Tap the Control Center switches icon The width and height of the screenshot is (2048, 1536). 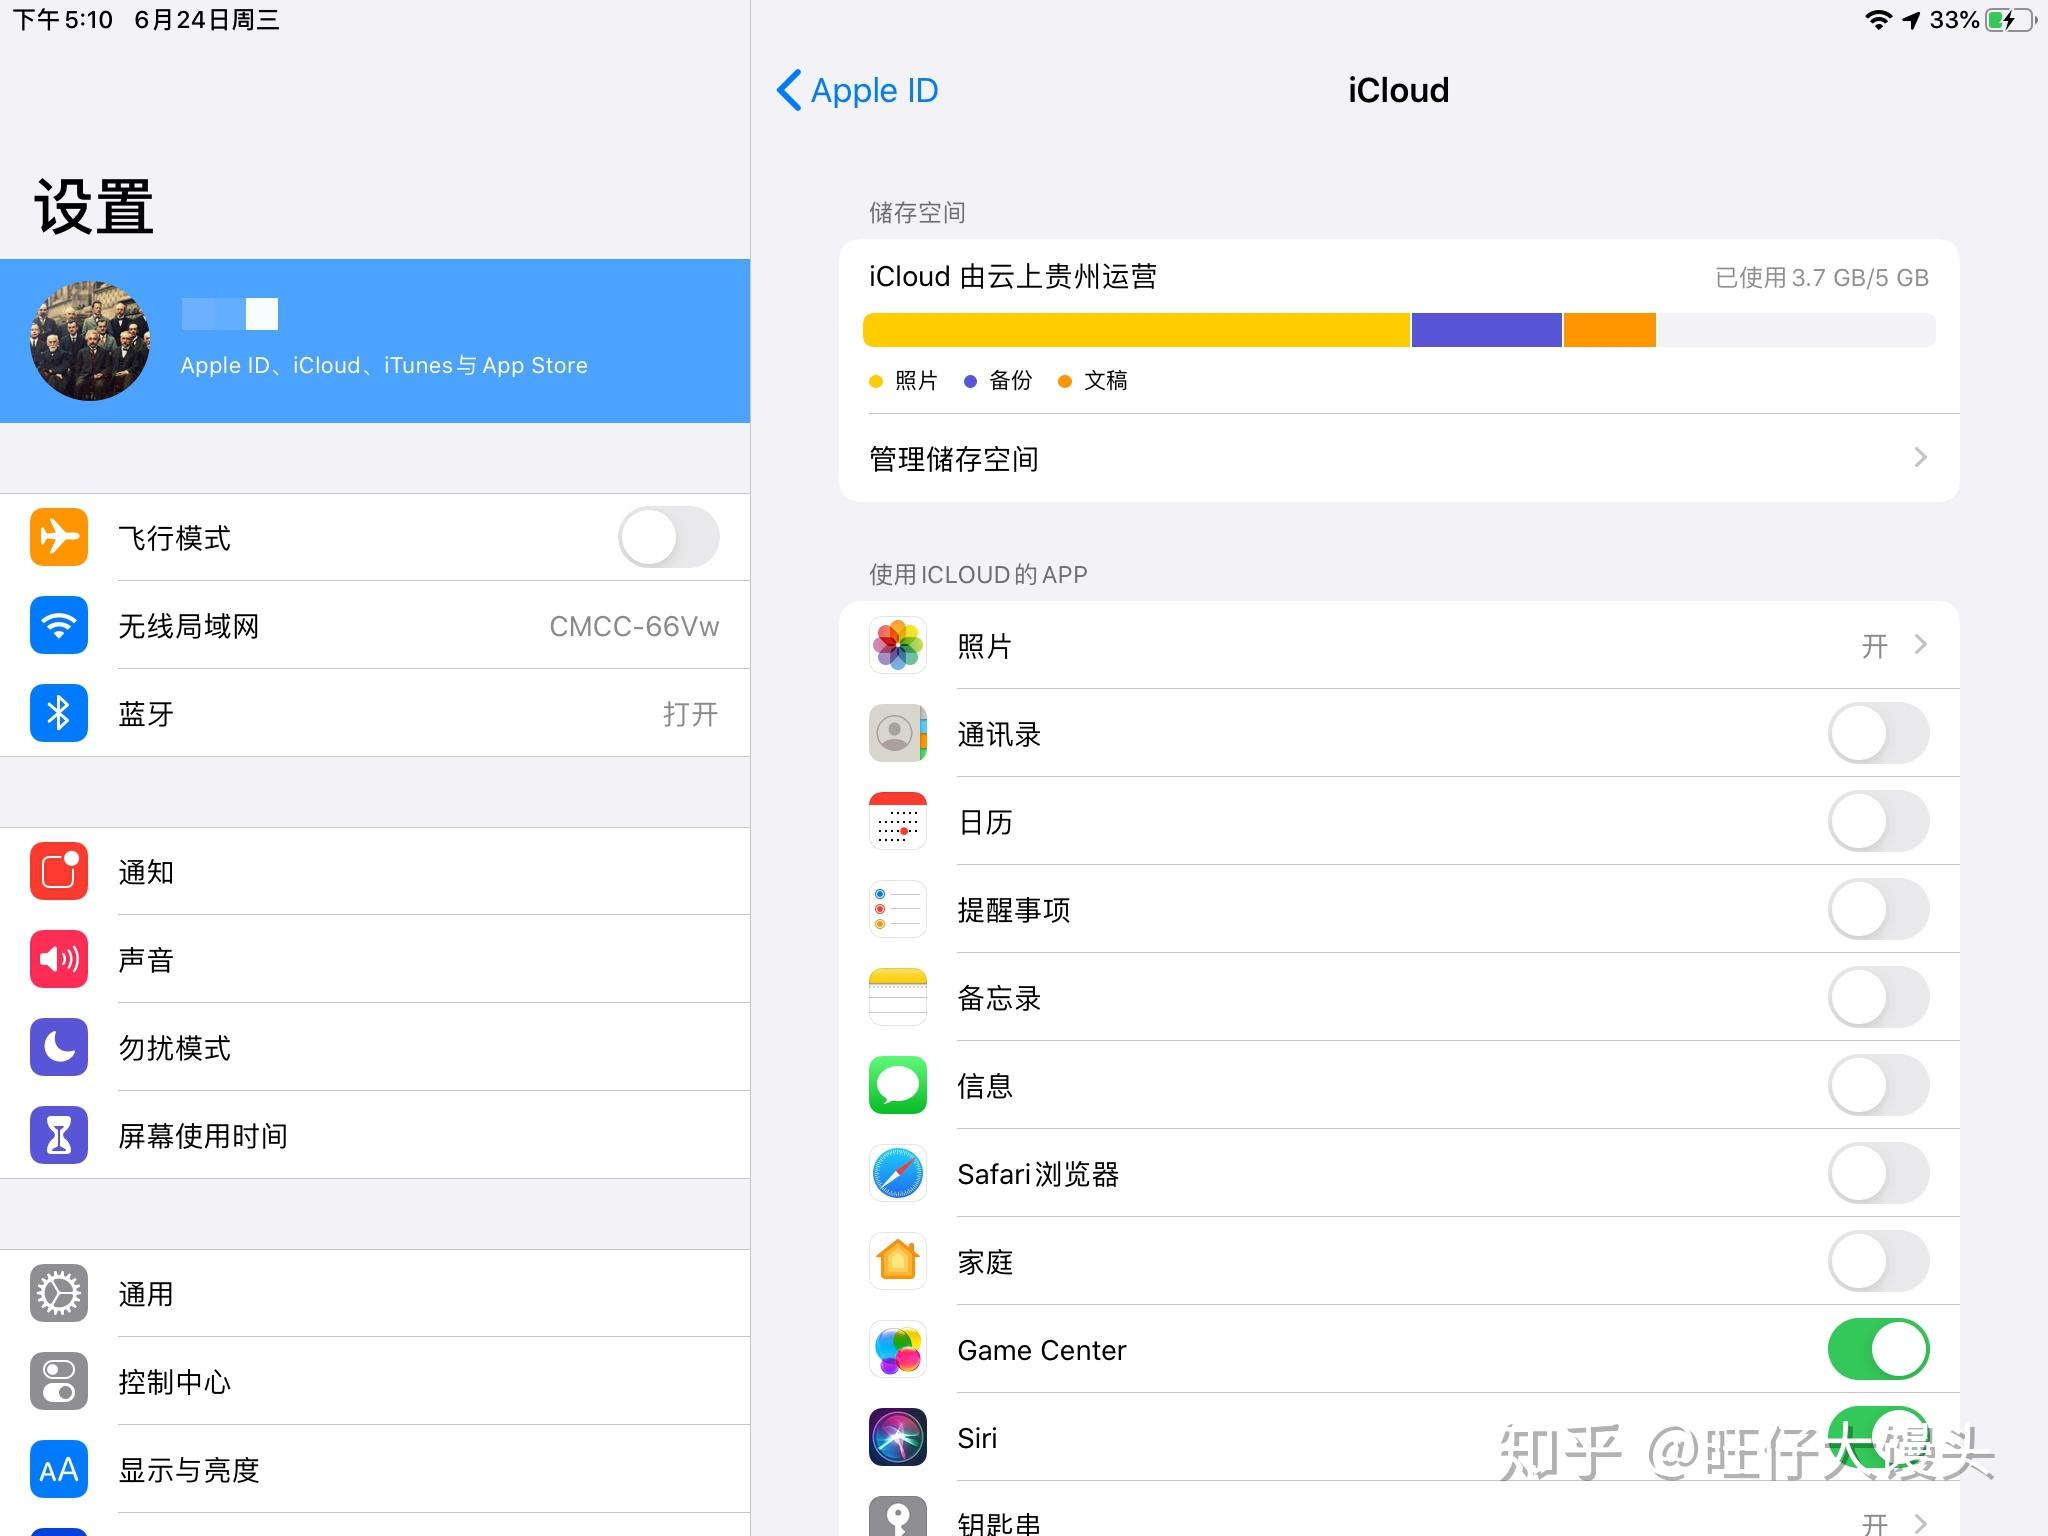click(x=59, y=1381)
